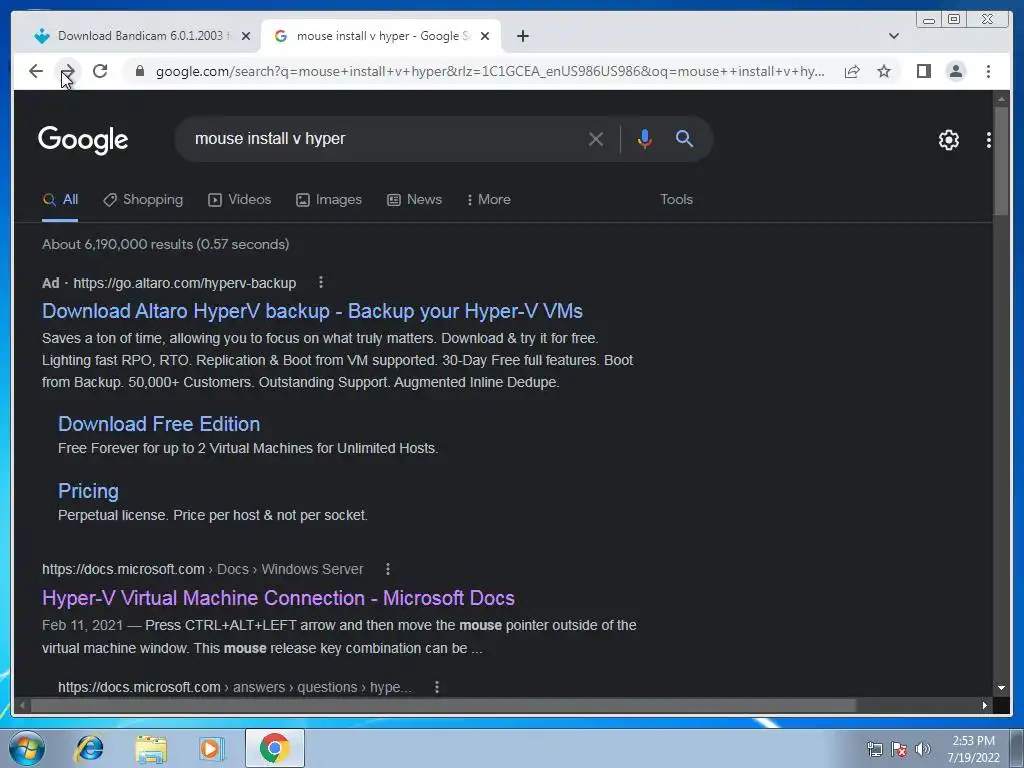The image size is (1024, 768).
Task: Open About this result for docs.microsoft.com Windows Server
Action: pyautogui.click(x=387, y=569)
